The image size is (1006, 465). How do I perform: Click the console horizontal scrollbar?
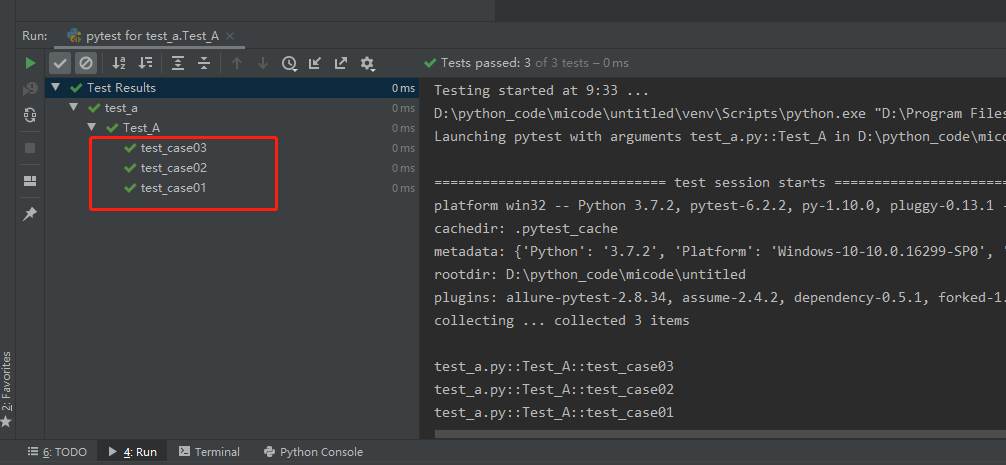(720, 434)
